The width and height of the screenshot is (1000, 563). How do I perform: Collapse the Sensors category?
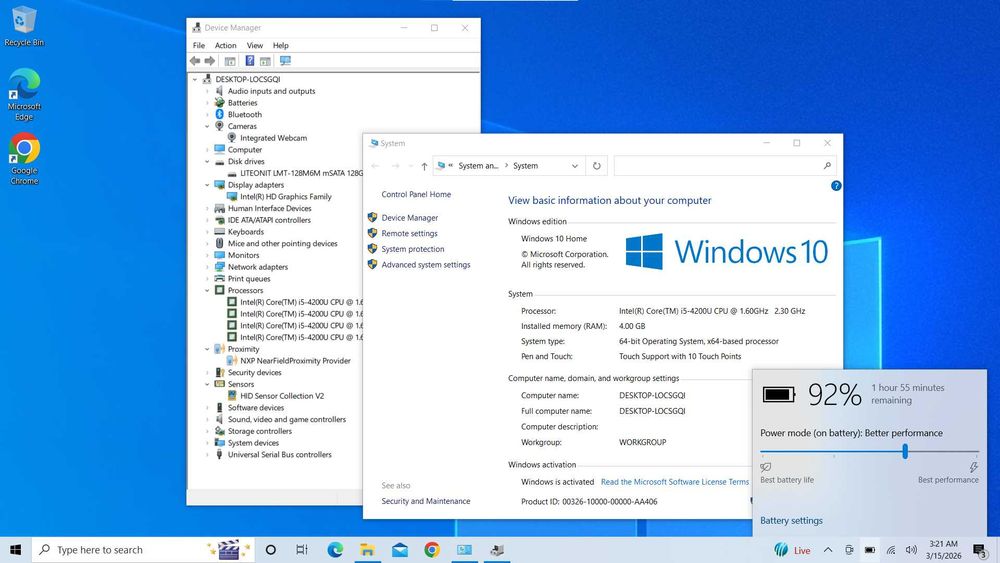pyautogui.click(x=207, y=384)
